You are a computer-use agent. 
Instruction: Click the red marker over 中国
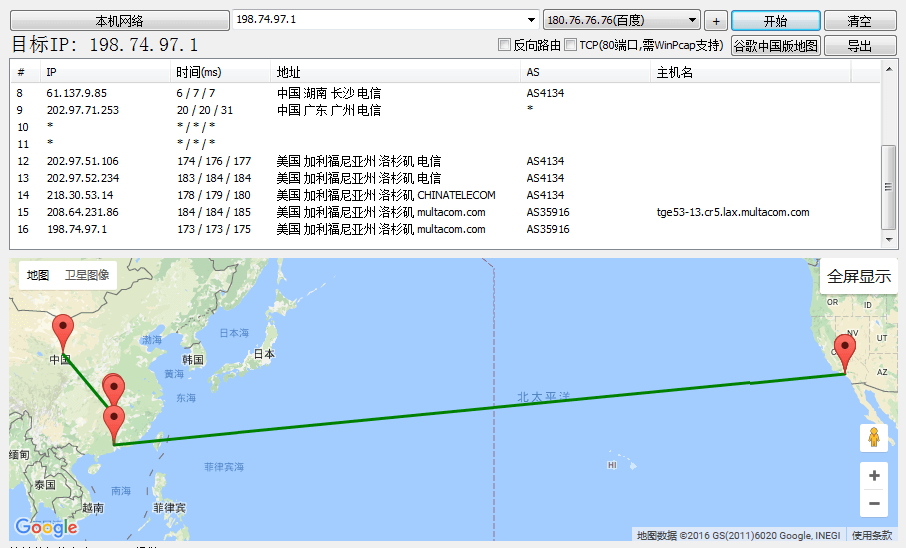pyautogui.click(x=63, y=330)
